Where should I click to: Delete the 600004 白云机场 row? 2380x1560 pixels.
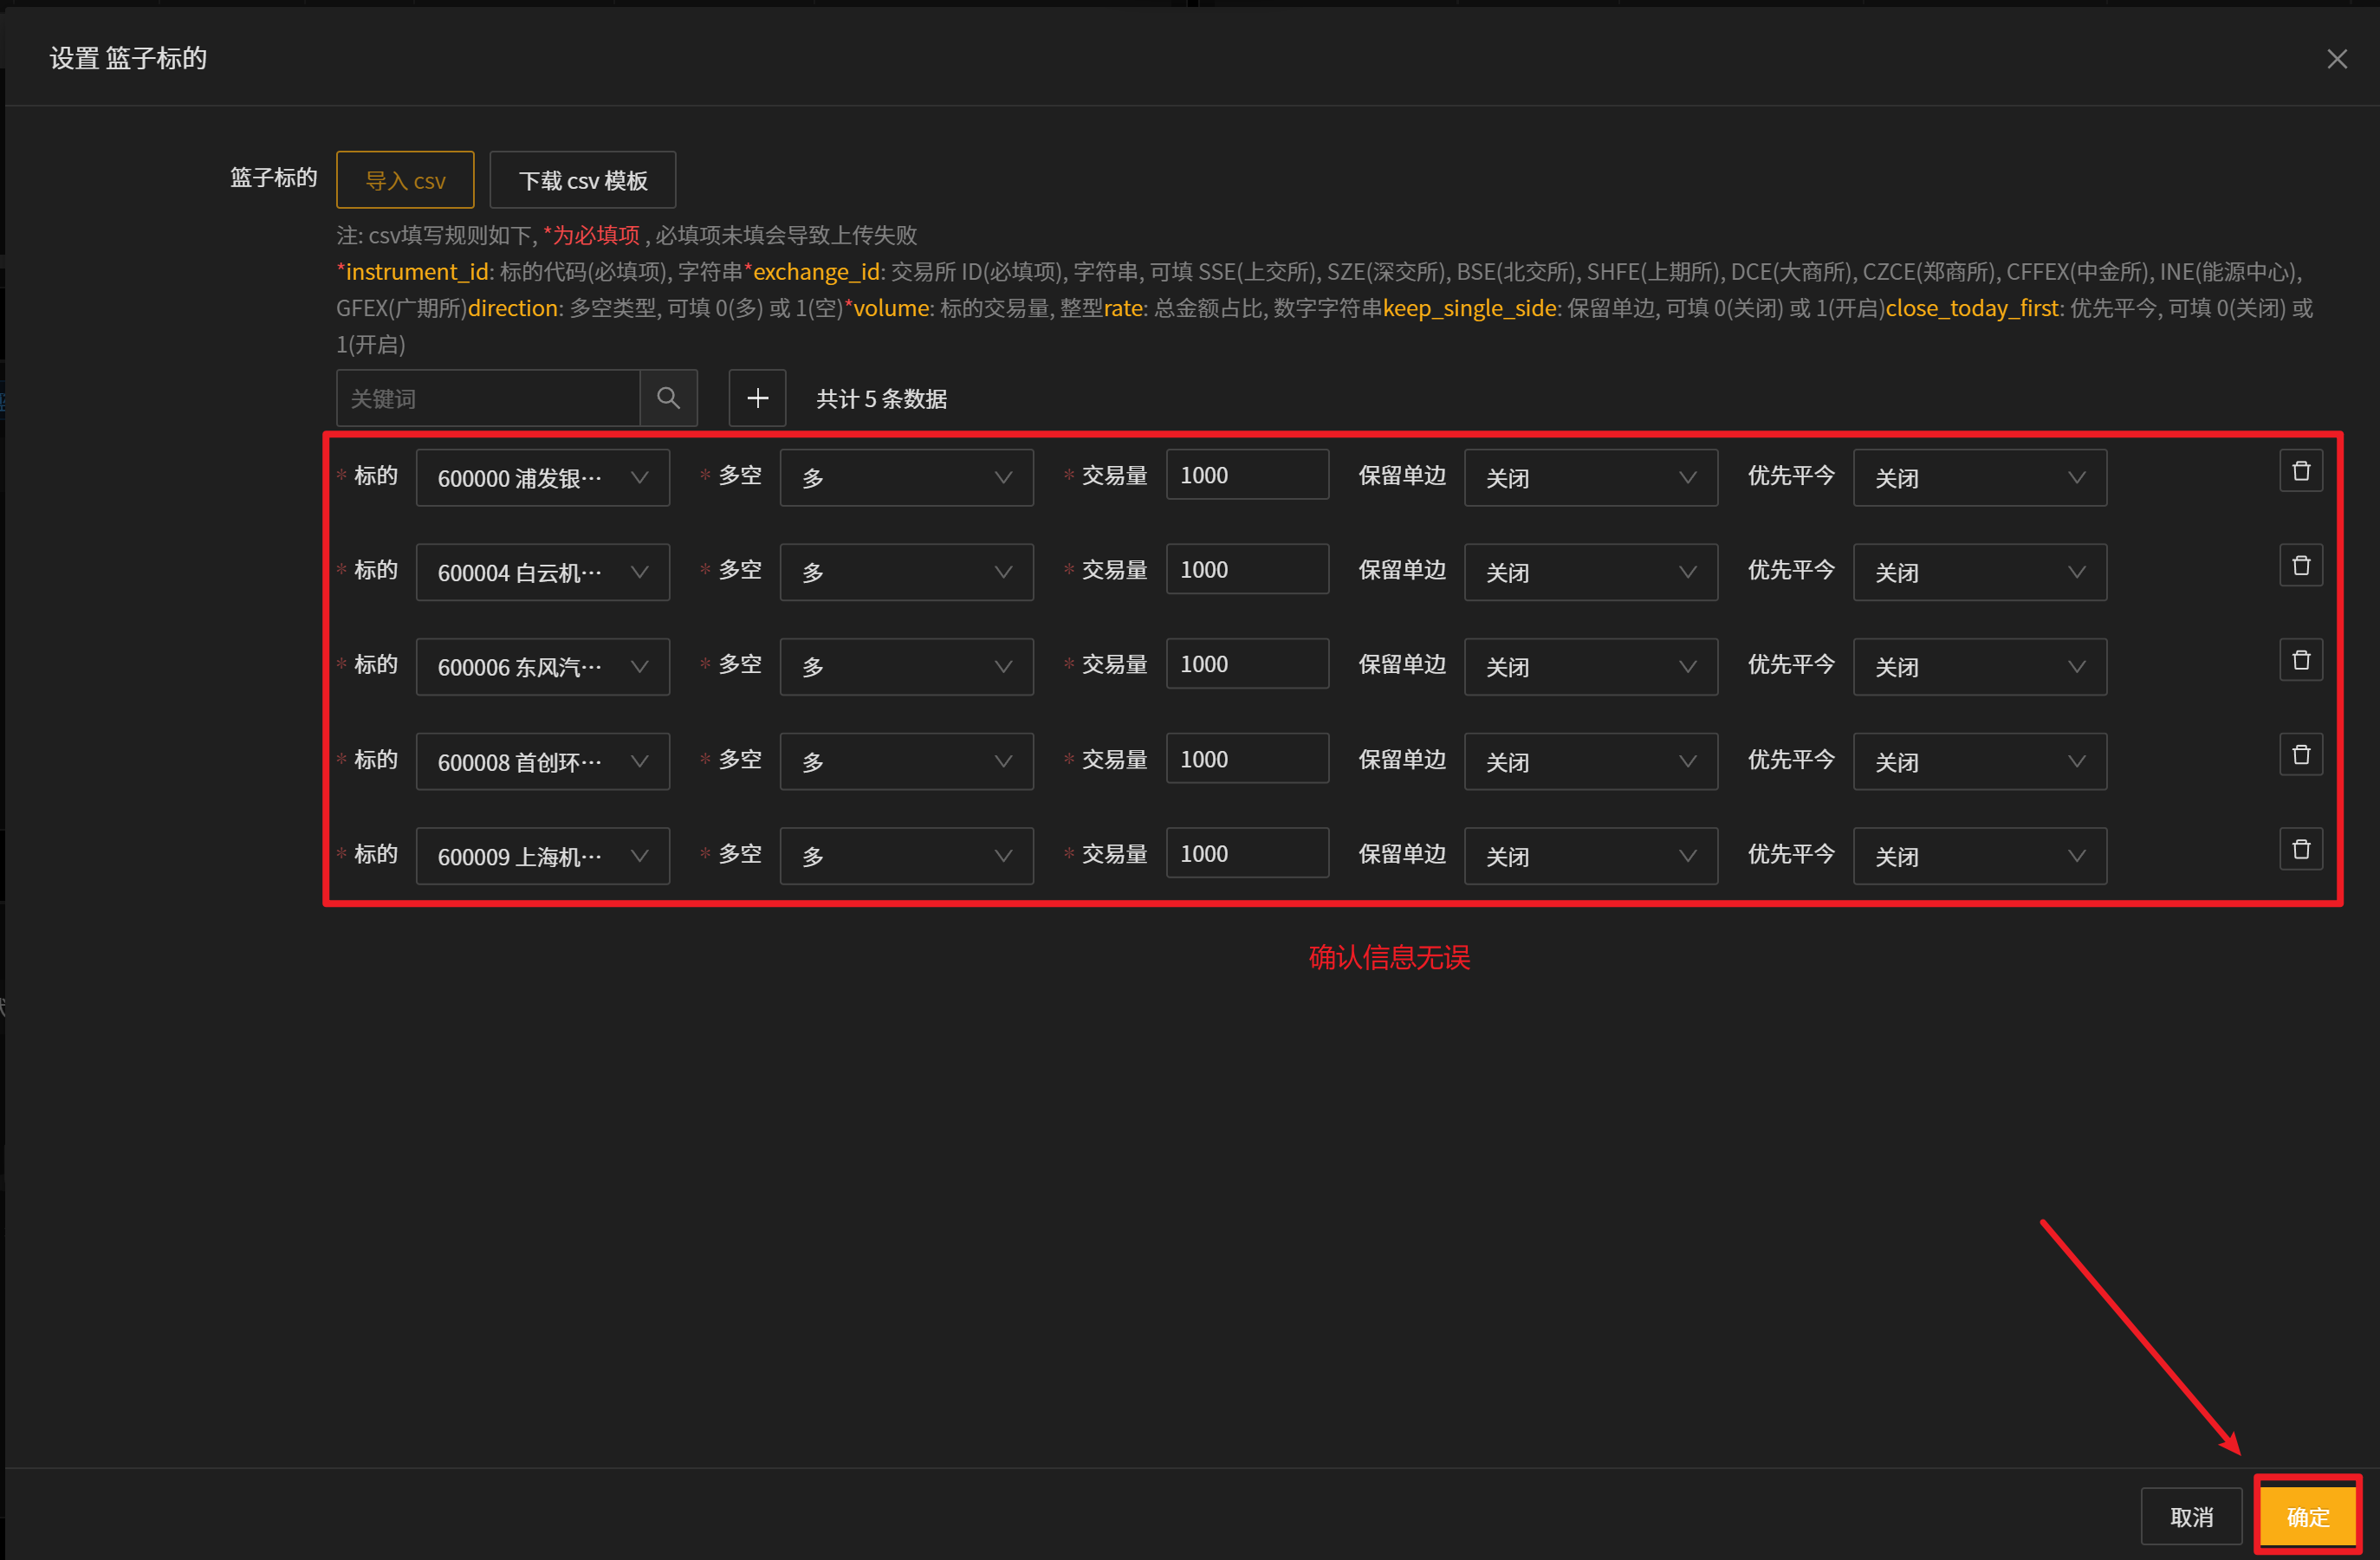[2300, 566]
